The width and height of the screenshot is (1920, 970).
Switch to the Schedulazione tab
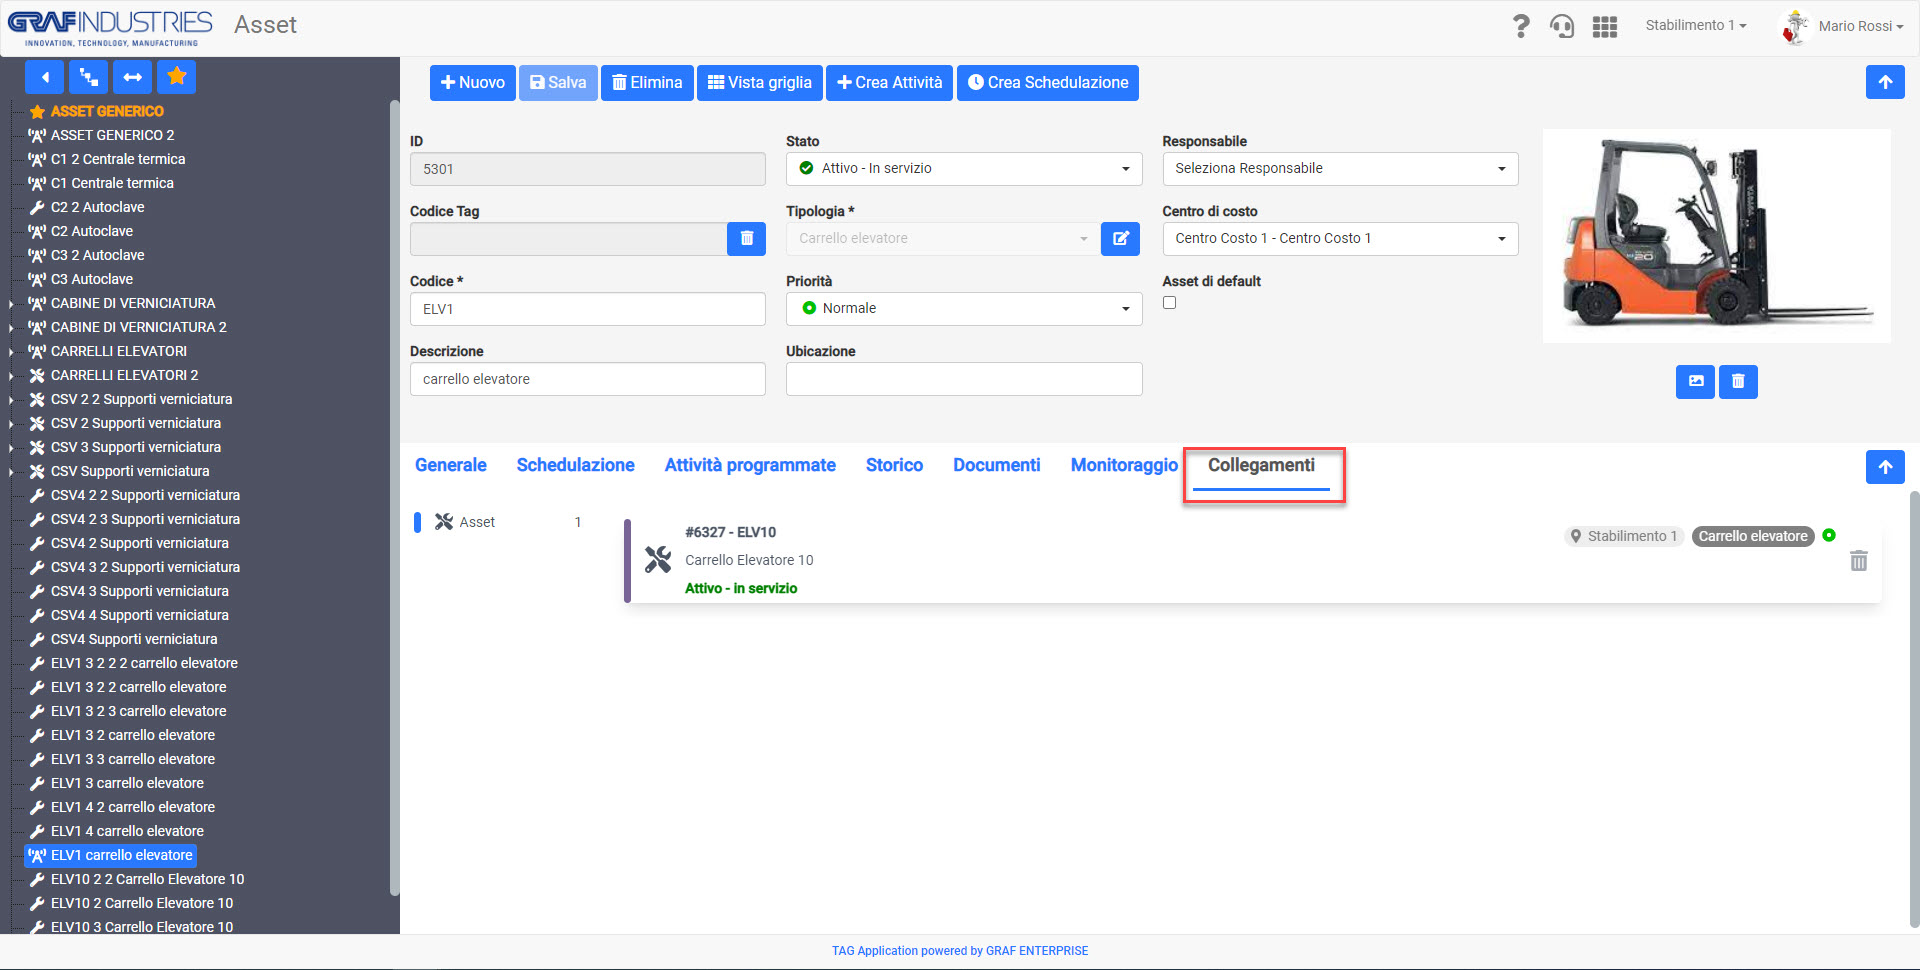[x=575, y=465]
